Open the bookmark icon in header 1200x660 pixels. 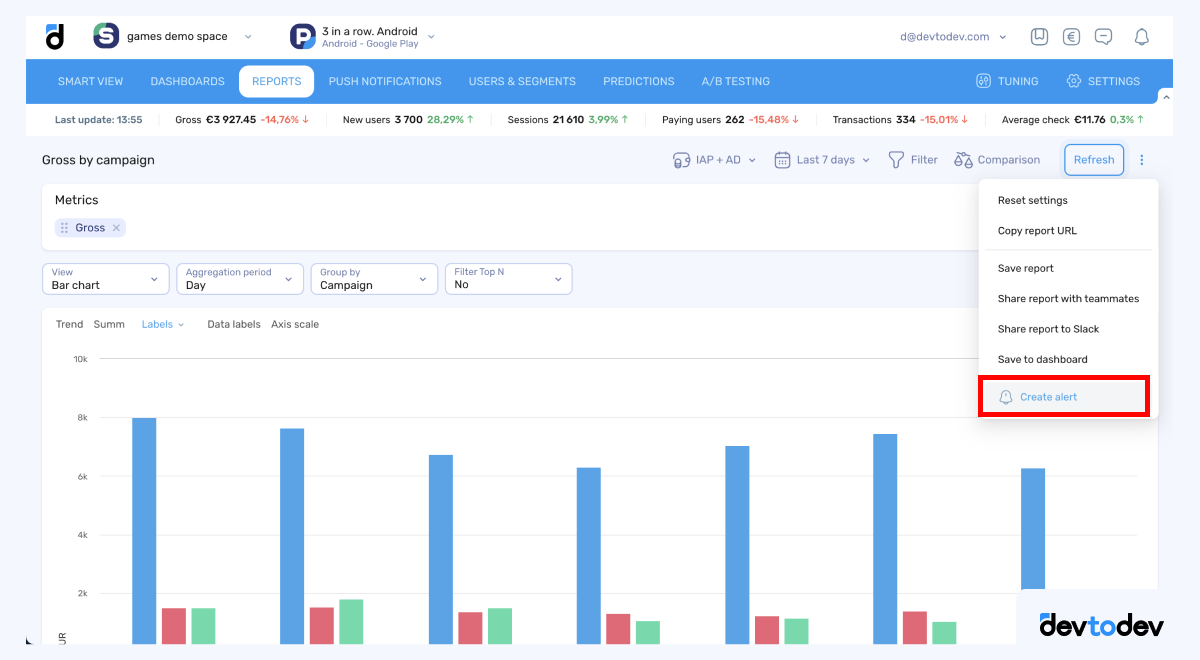(x=1039, y=37)
